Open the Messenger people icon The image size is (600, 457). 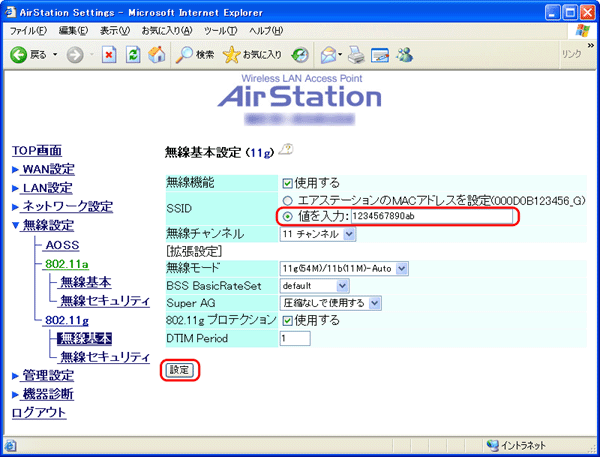click(404, 55)
